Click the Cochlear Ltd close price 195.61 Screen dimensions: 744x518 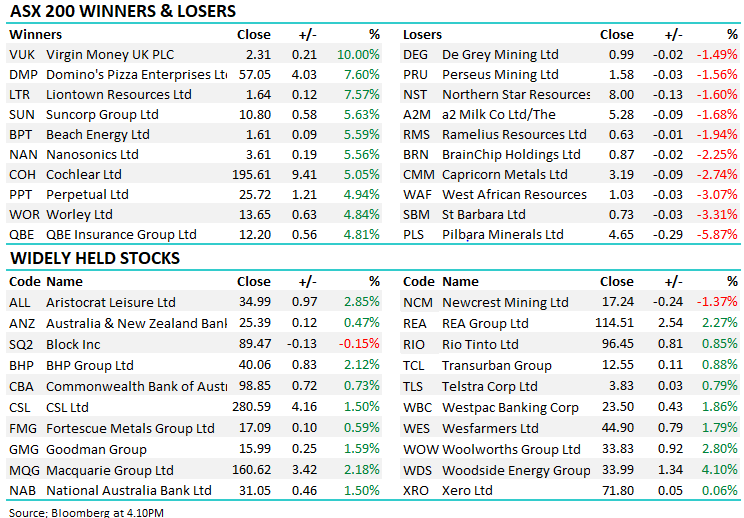pyautogui.click(x=250, y=175)
